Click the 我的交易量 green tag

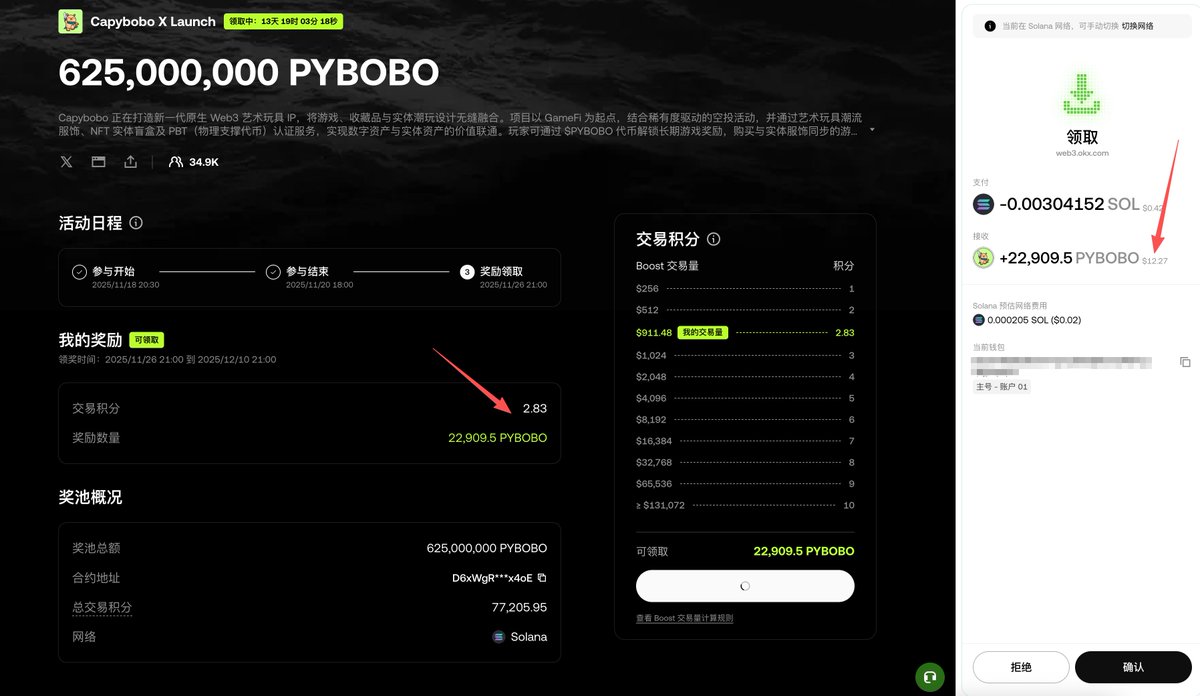tap(702, 333)
